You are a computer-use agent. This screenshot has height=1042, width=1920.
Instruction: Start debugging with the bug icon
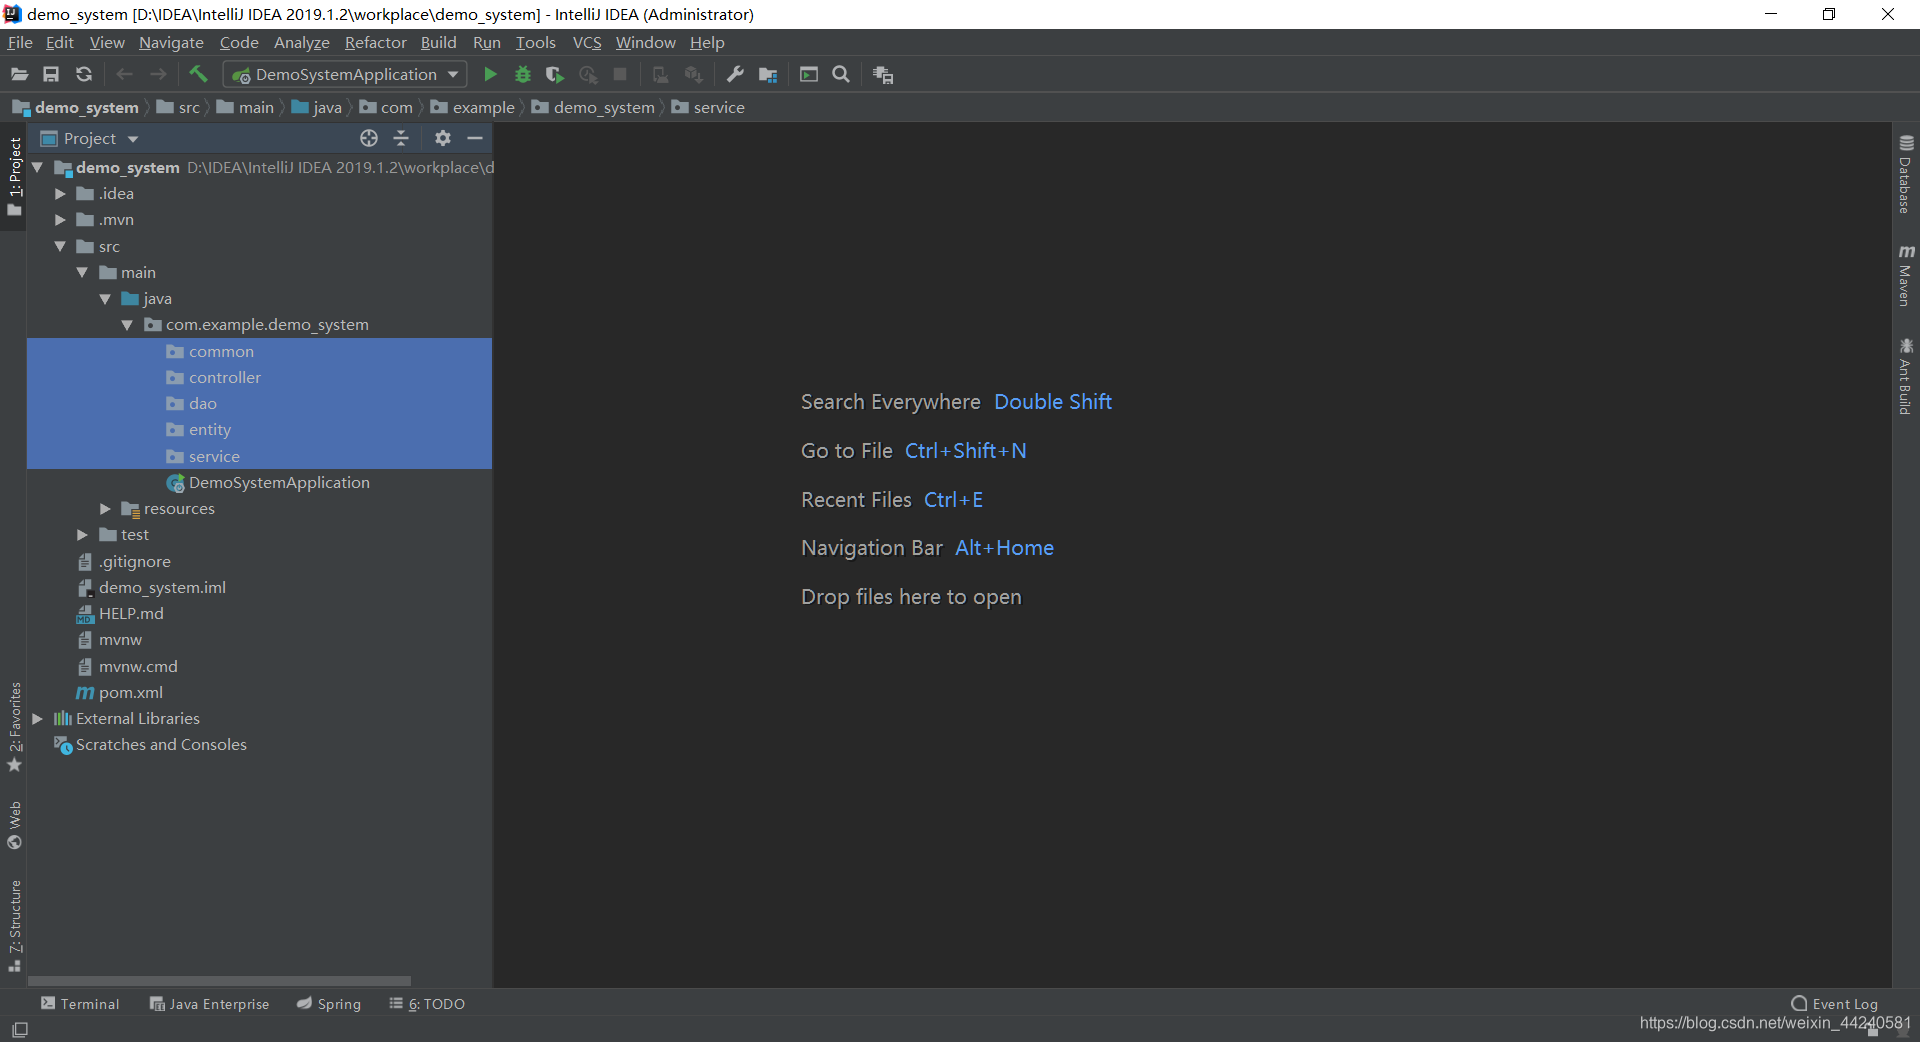pos(522,74)
